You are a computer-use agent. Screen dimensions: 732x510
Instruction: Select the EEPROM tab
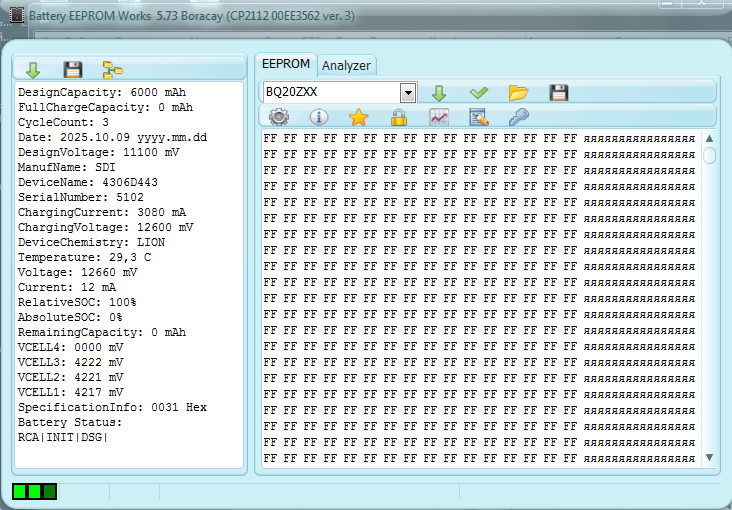point(286,64)
